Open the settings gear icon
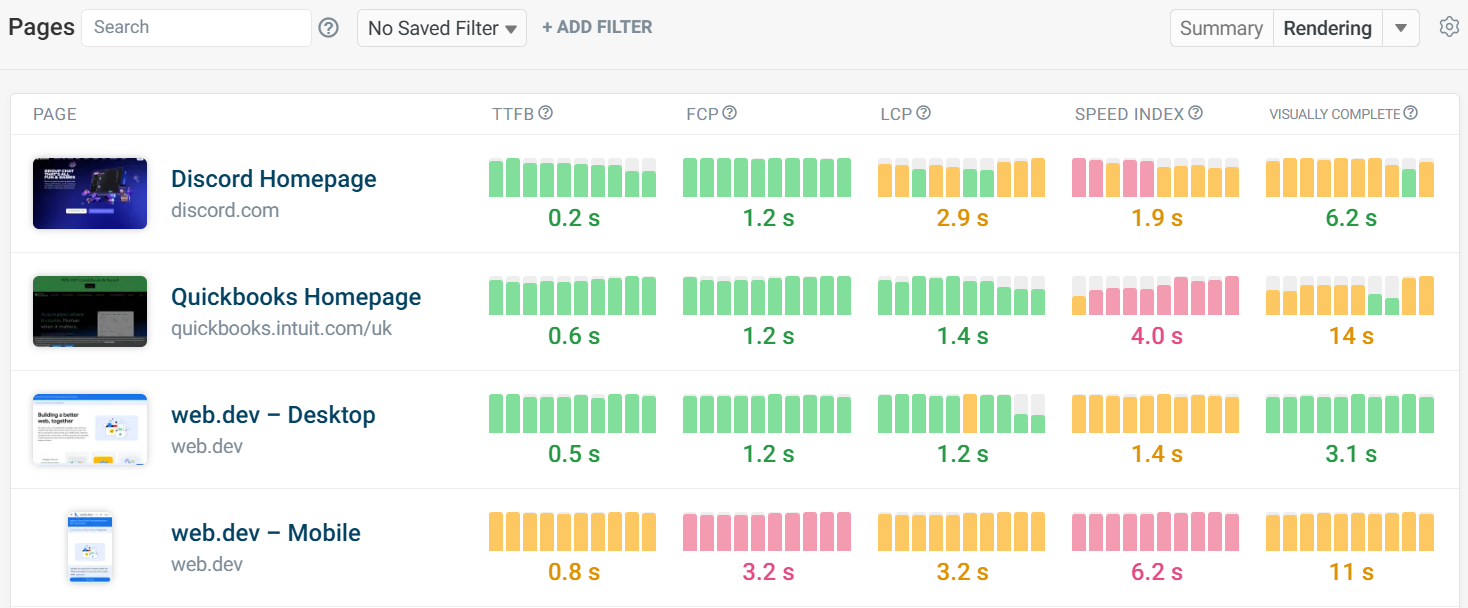Image resolution: width=1468 pixels, height=608 pixels. (1449, 27)
